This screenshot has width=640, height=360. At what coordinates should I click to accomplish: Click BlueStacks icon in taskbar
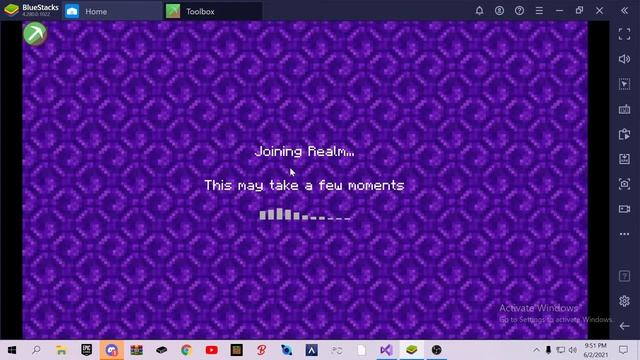tap(411, 350)
